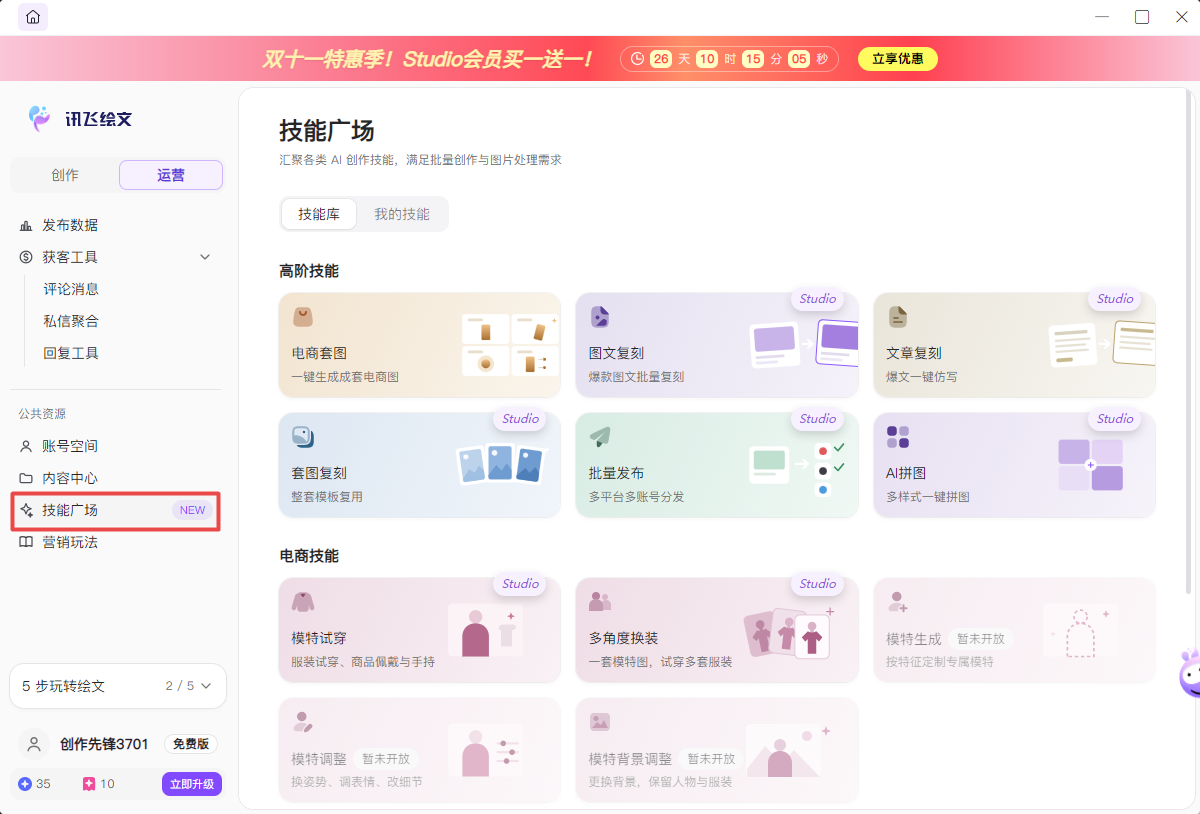1200x814 pixels.
Task: Click the 模特试穿 sweater icon
Action: click(302, 602)
